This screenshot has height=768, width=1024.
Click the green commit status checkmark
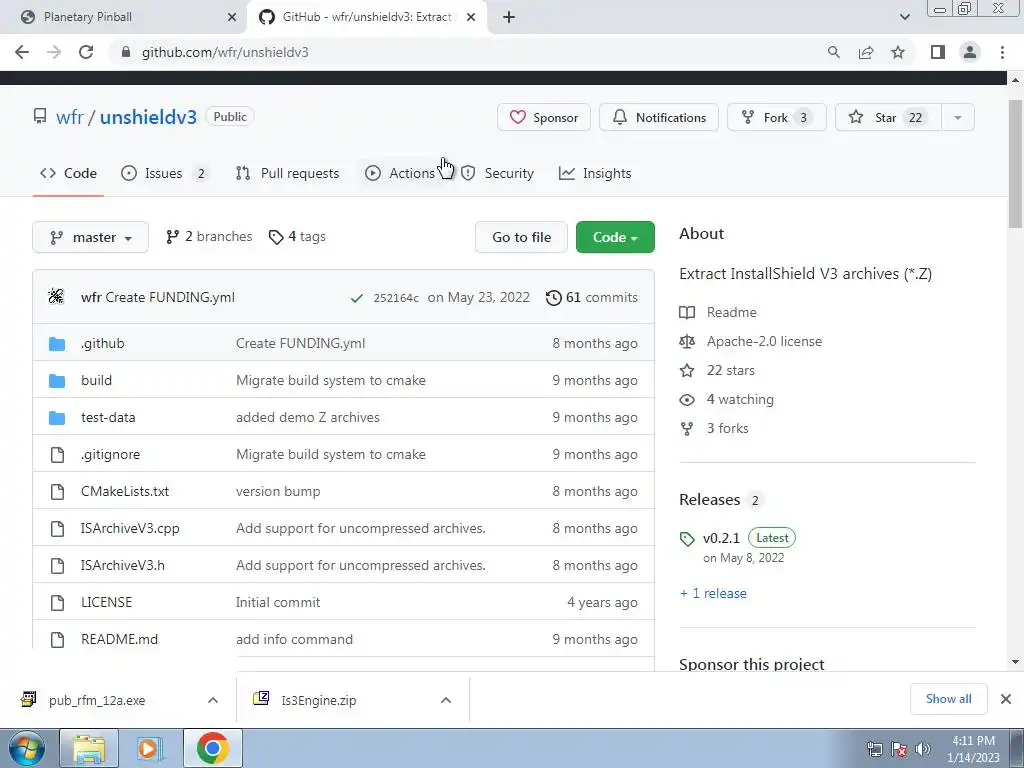point(357,298)
